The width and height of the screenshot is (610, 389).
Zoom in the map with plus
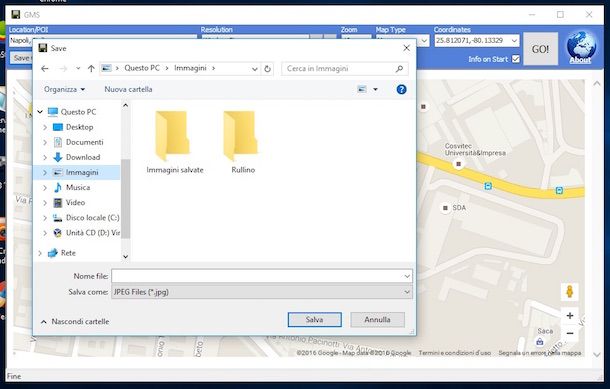click(x=570, y=315)
